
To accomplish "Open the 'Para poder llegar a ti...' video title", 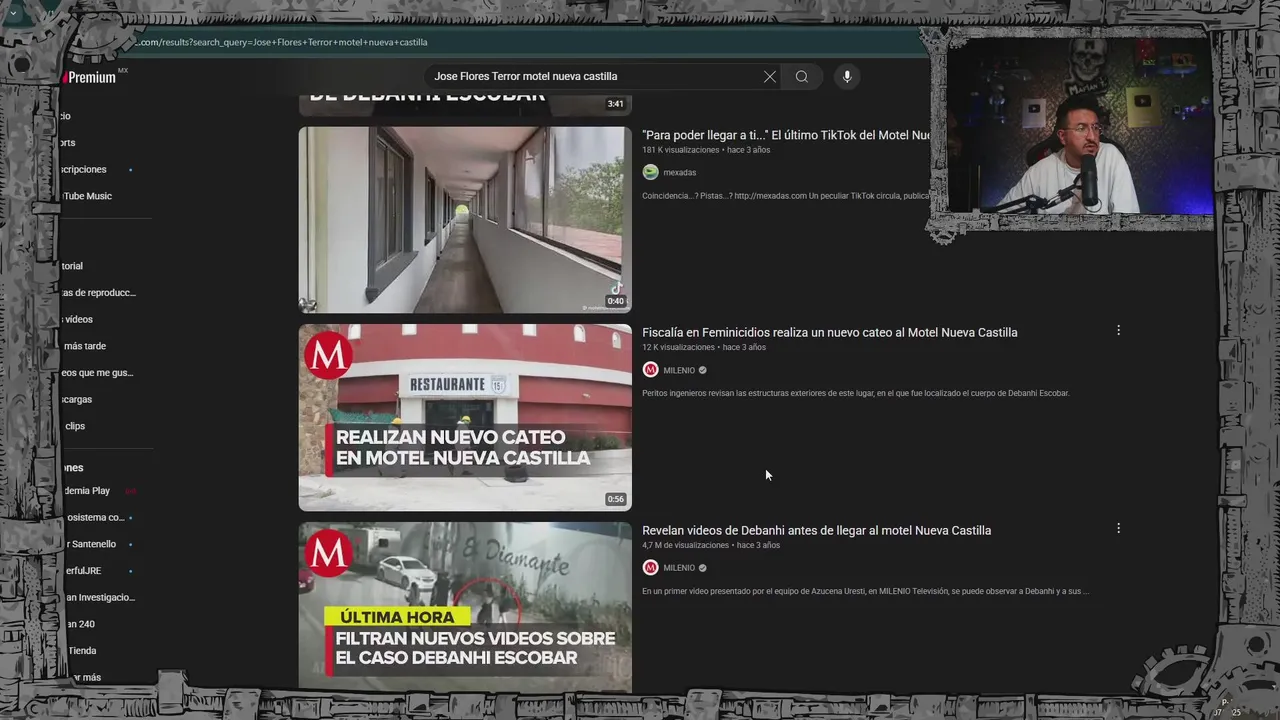I will point(786,135).
